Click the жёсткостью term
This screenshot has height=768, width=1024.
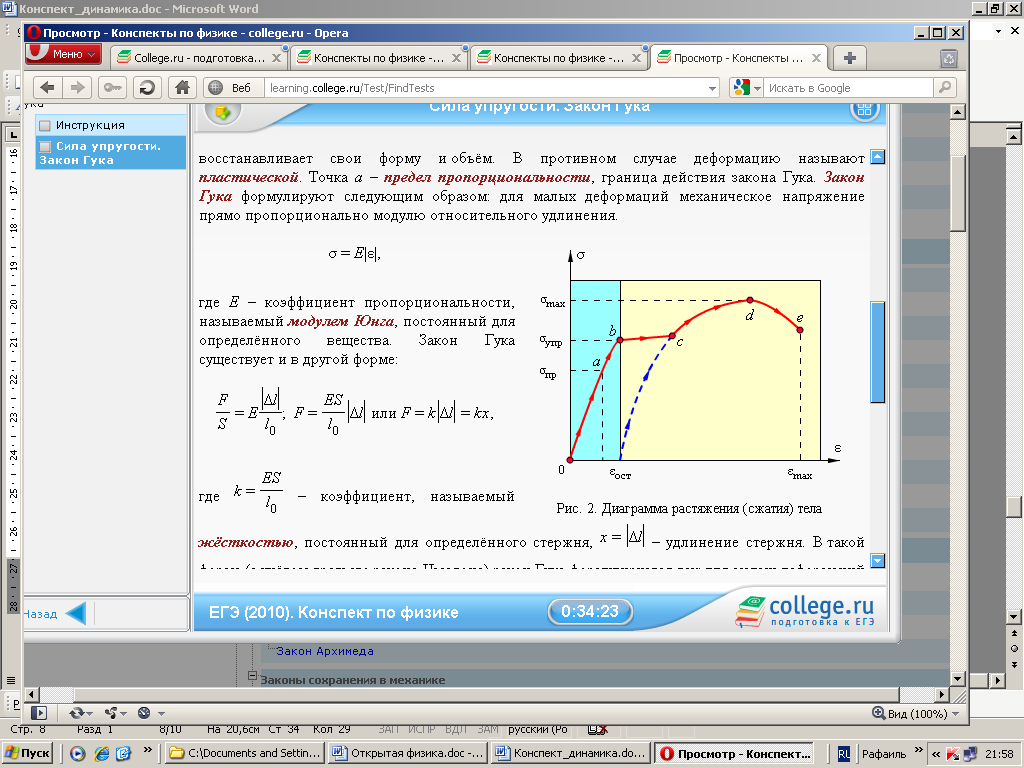click(246, 543)
